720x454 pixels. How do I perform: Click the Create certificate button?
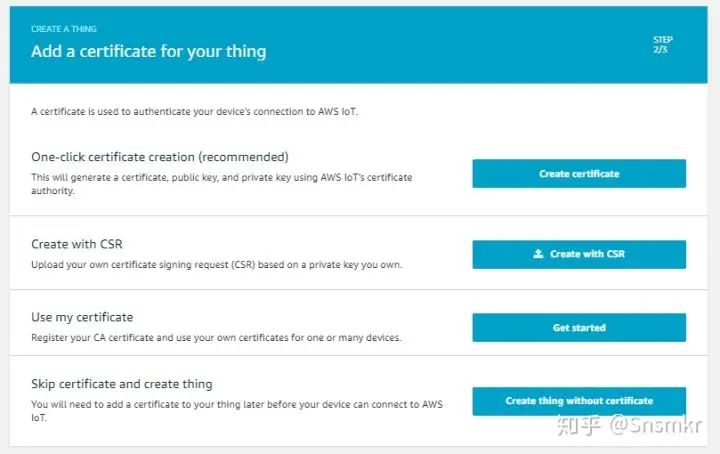coord(579,174)
